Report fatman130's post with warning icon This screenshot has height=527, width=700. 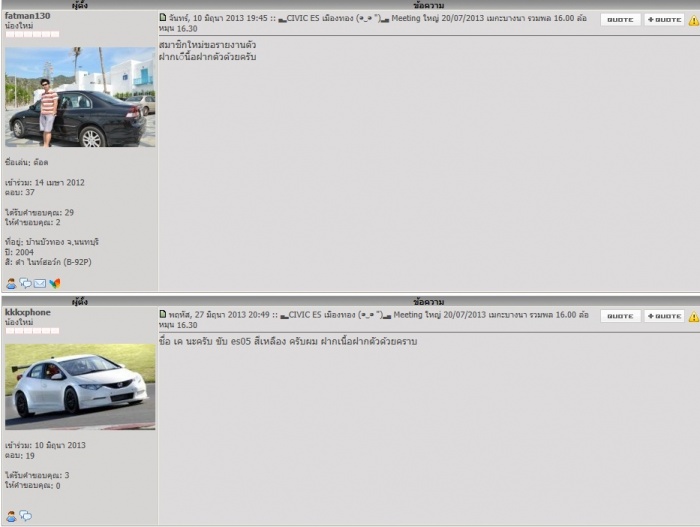[x=694, y=20]
